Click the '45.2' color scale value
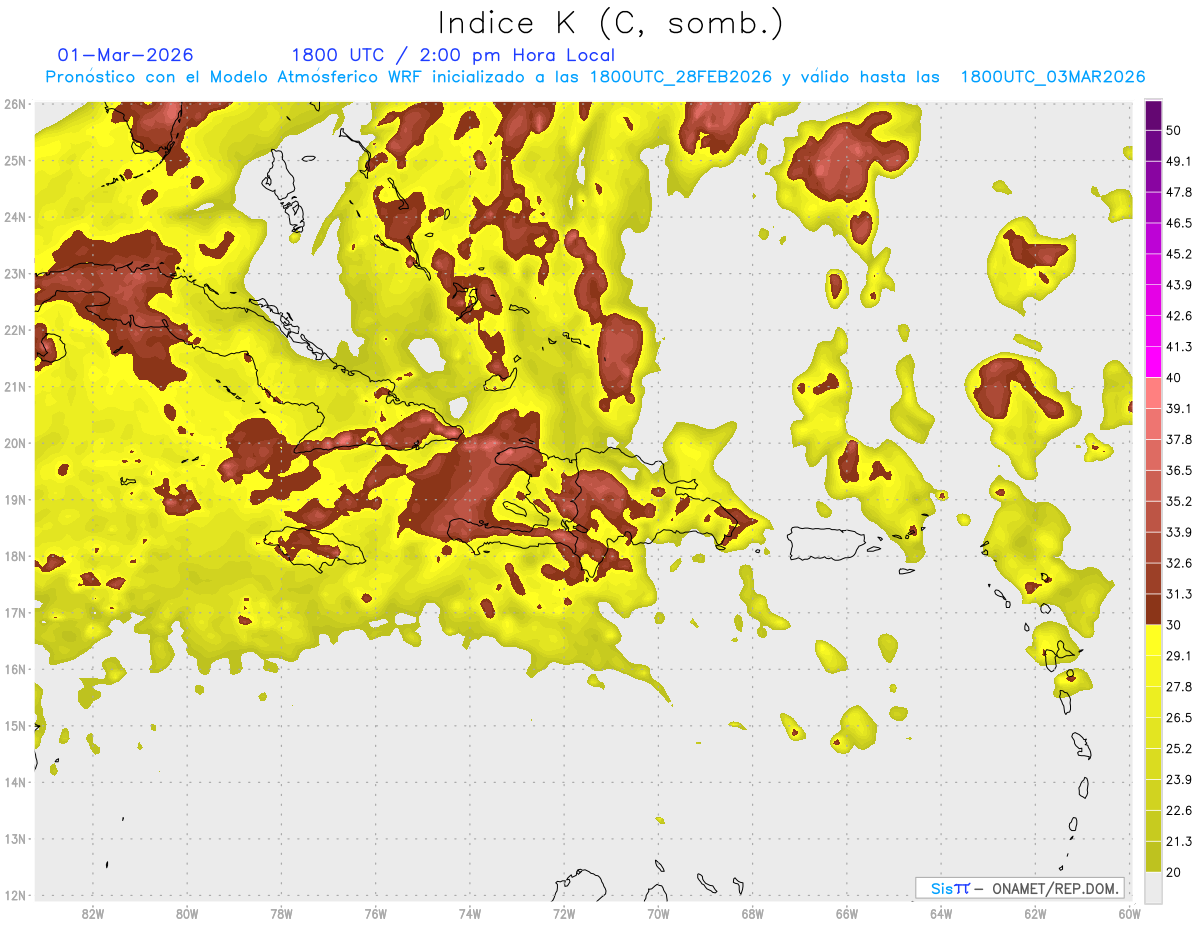Image resolution: width=1200 pixels, height=927 pixels. click(x=1178, y=254)
